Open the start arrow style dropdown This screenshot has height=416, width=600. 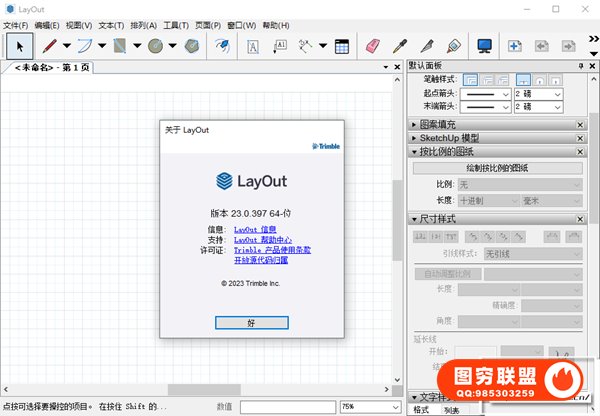[484, 92]
